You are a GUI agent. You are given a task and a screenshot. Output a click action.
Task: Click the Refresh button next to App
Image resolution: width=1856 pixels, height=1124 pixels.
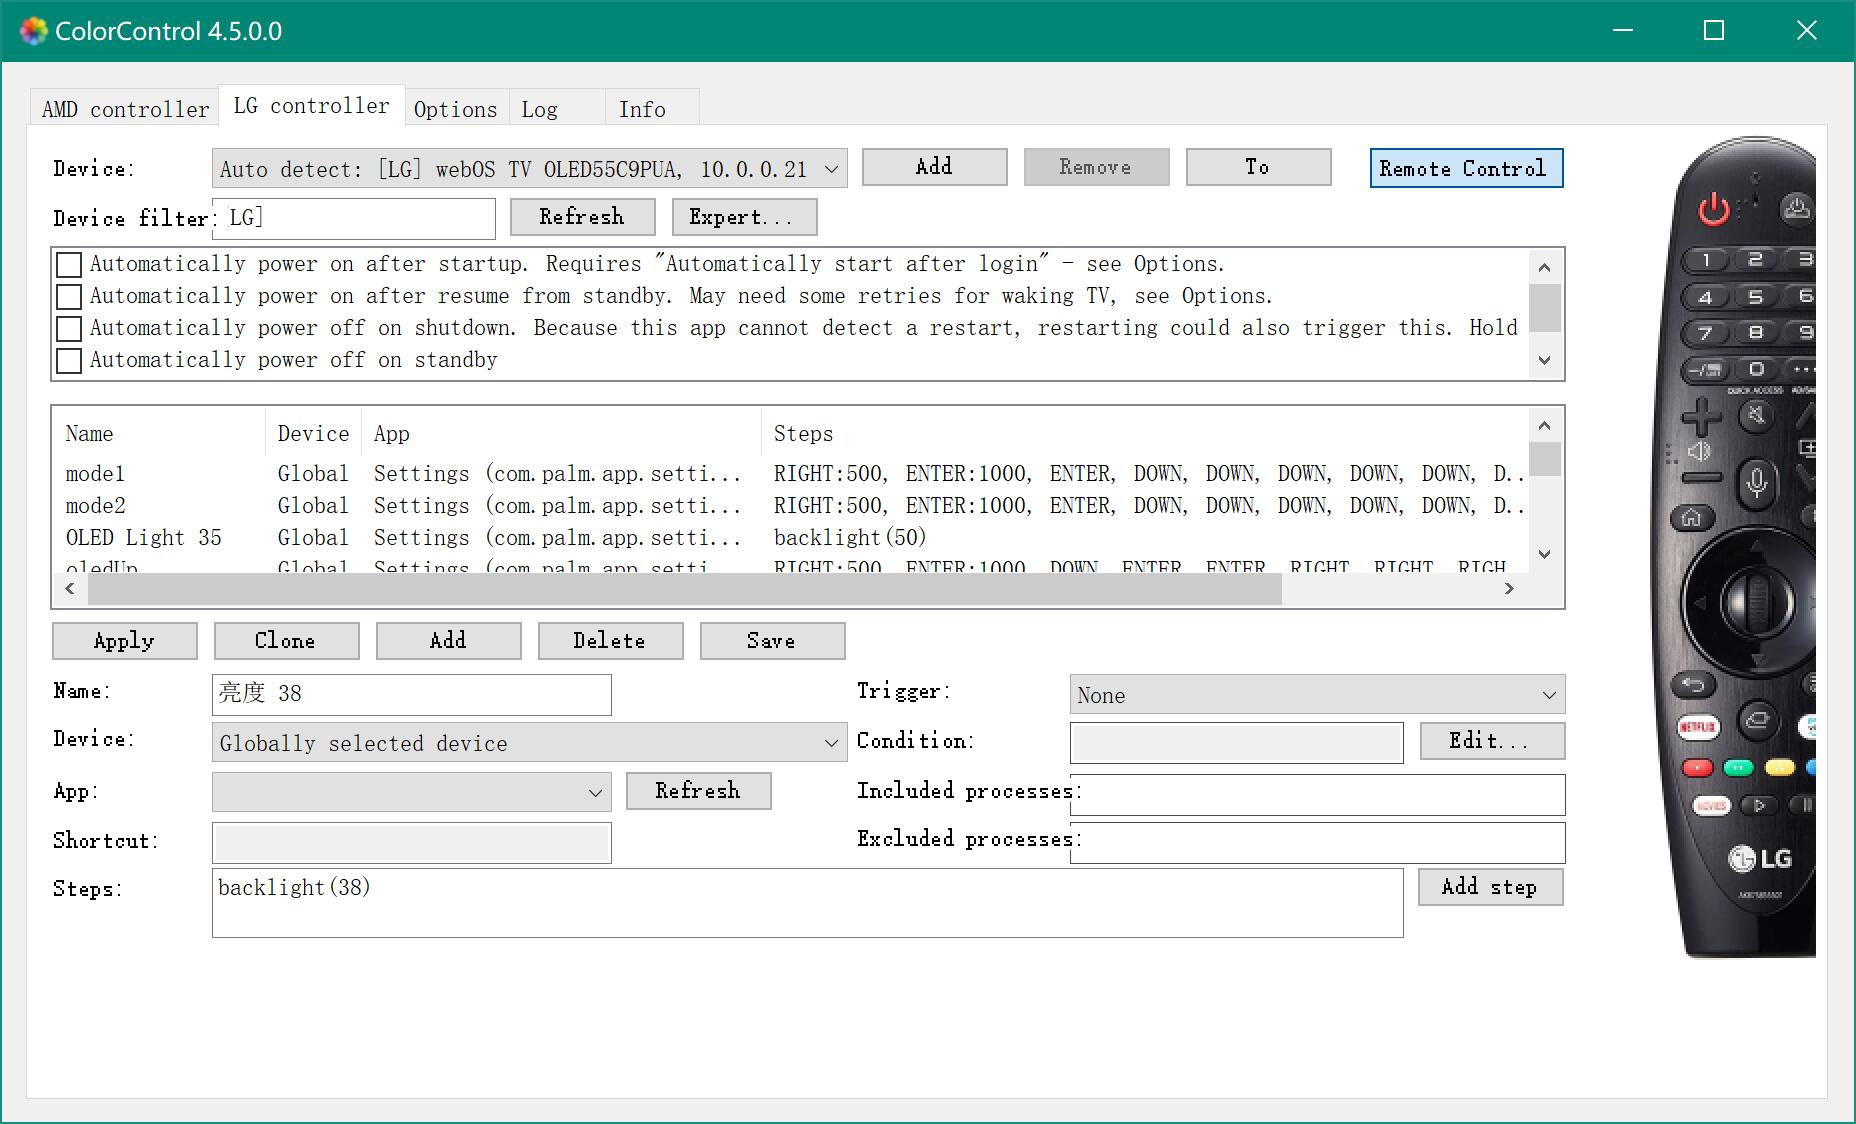(x=698, y=791)
